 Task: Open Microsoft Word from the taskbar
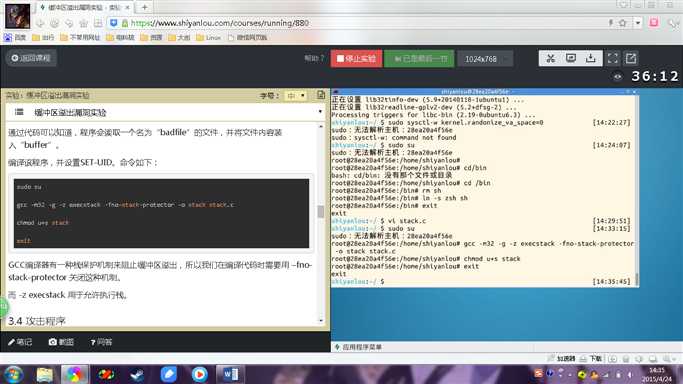[x=230, y=374]
